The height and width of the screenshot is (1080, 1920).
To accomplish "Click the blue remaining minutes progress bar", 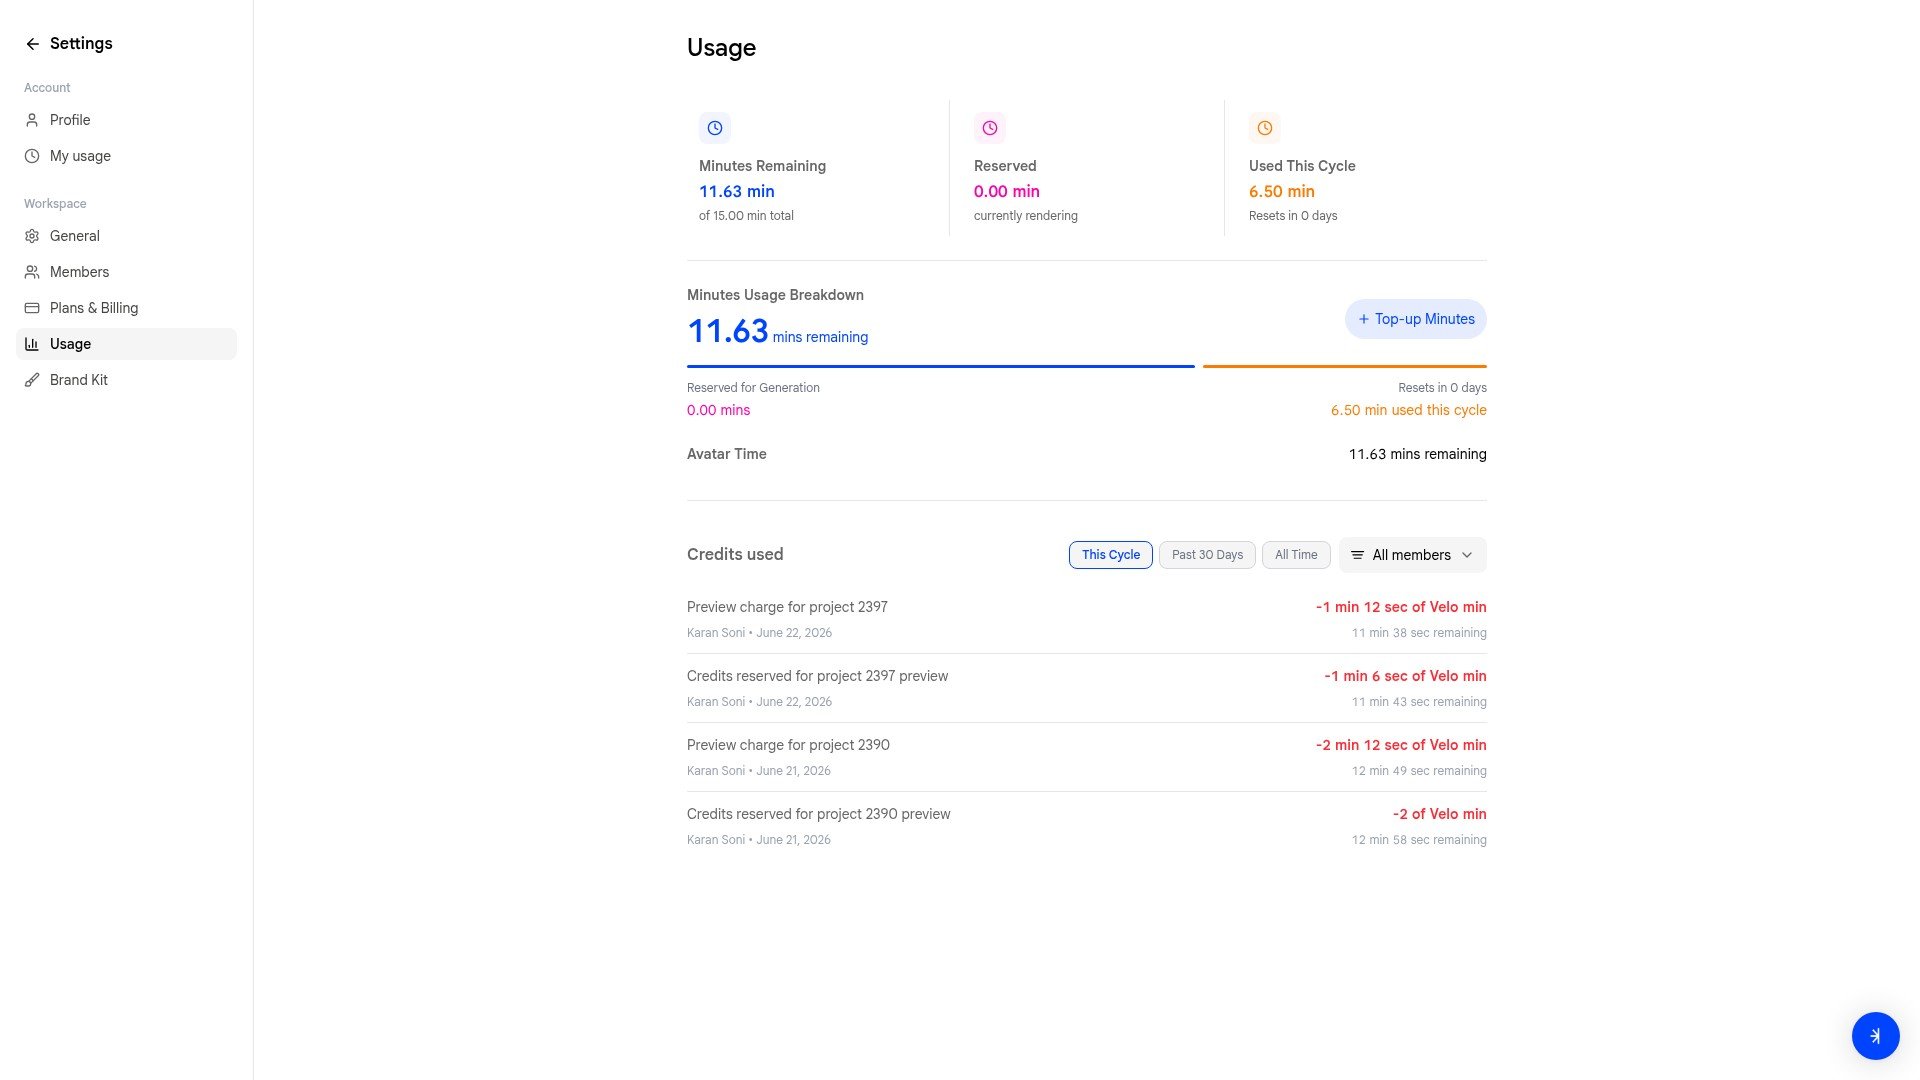I will (x=940, y=366).
